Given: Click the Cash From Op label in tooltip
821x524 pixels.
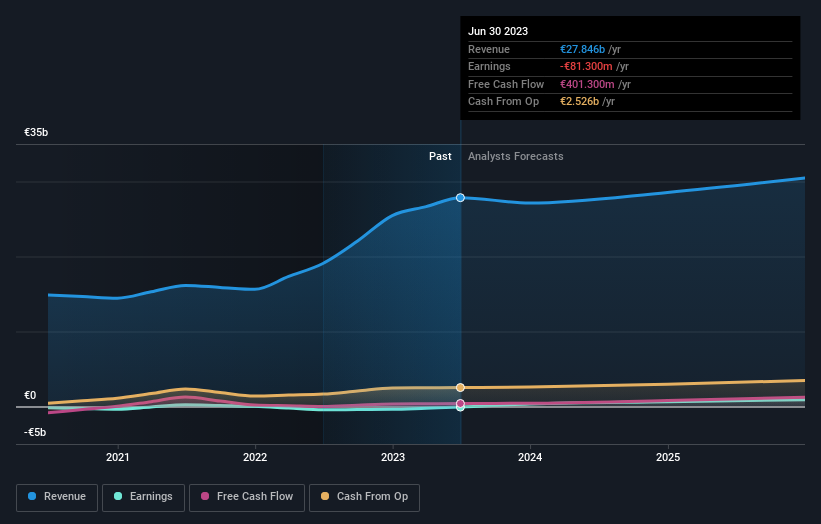Looking at the screenshot, I should (503, 102).
